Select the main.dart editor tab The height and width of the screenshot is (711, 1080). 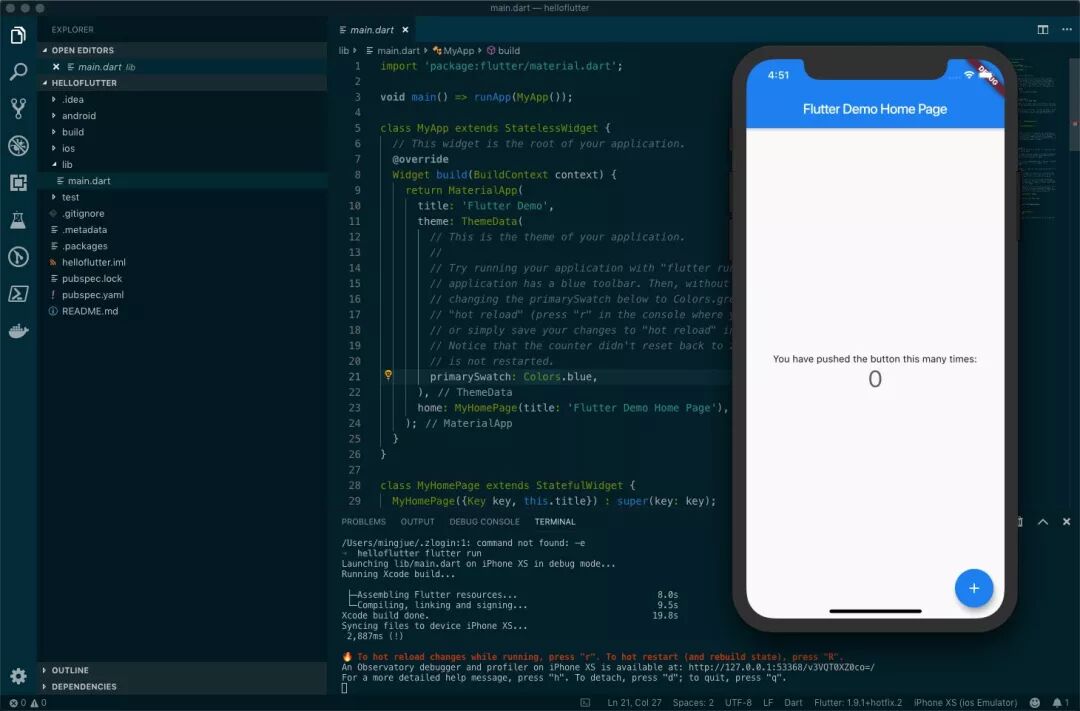(372, 30)
